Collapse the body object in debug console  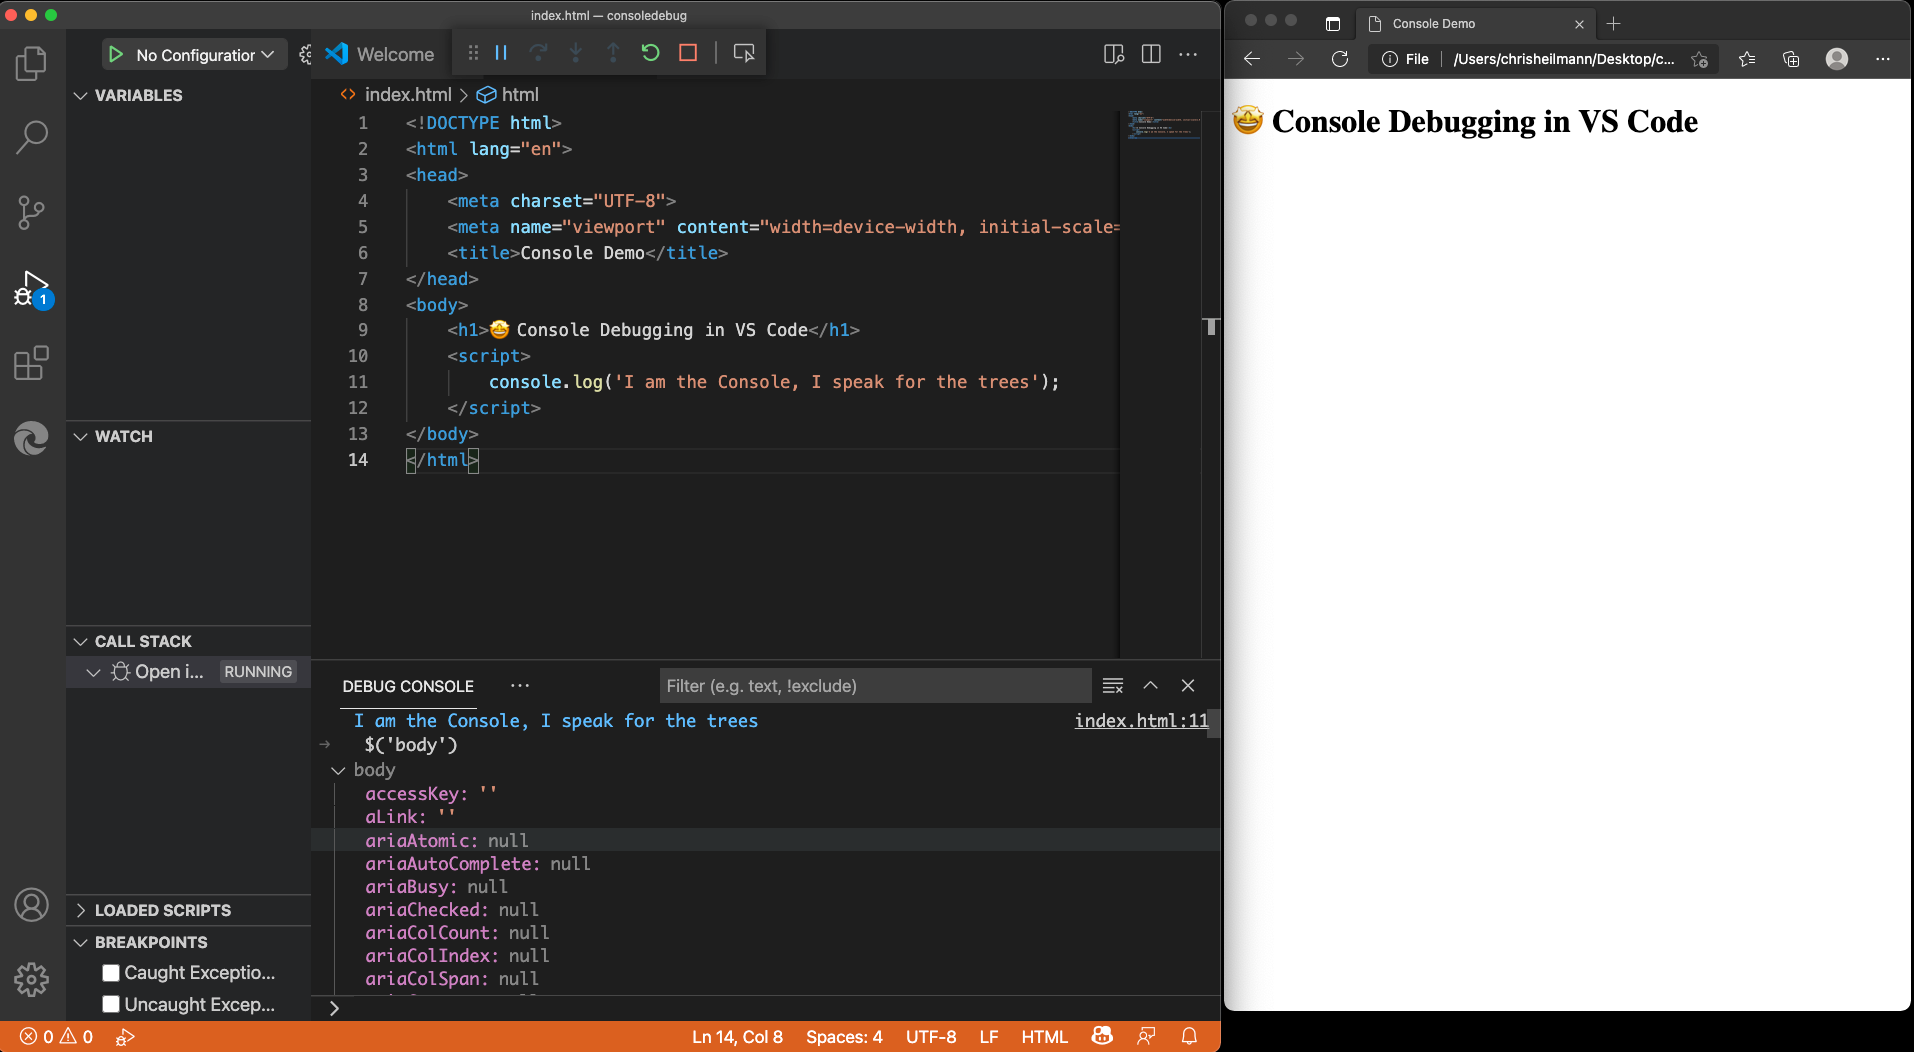[339, 771]
